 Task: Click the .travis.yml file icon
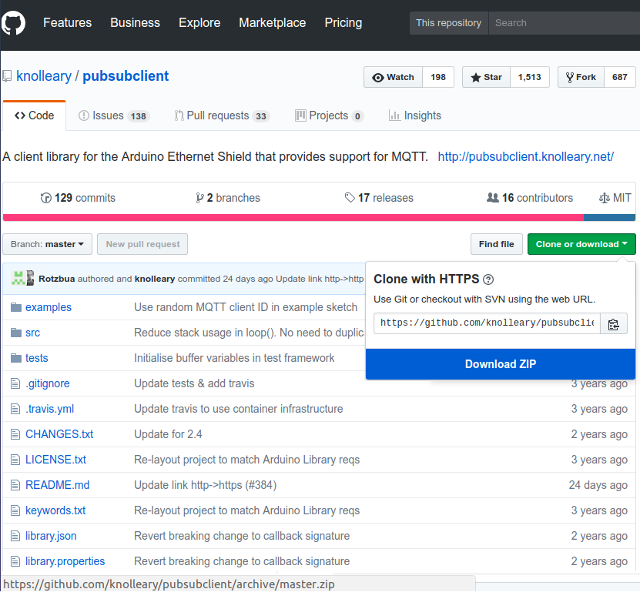pyautogui.click(x=16, y=409)
